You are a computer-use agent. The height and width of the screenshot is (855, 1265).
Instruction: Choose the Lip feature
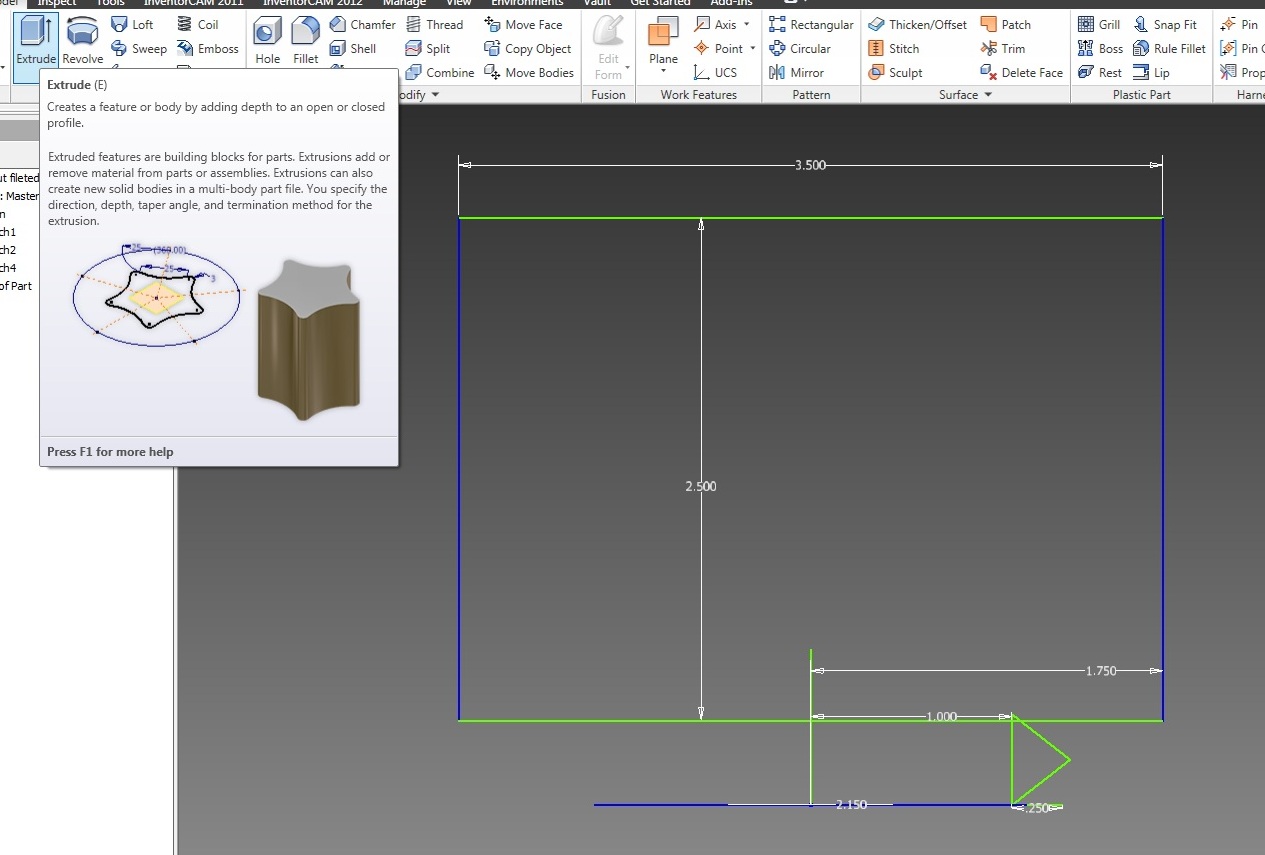click(1151, 72)
